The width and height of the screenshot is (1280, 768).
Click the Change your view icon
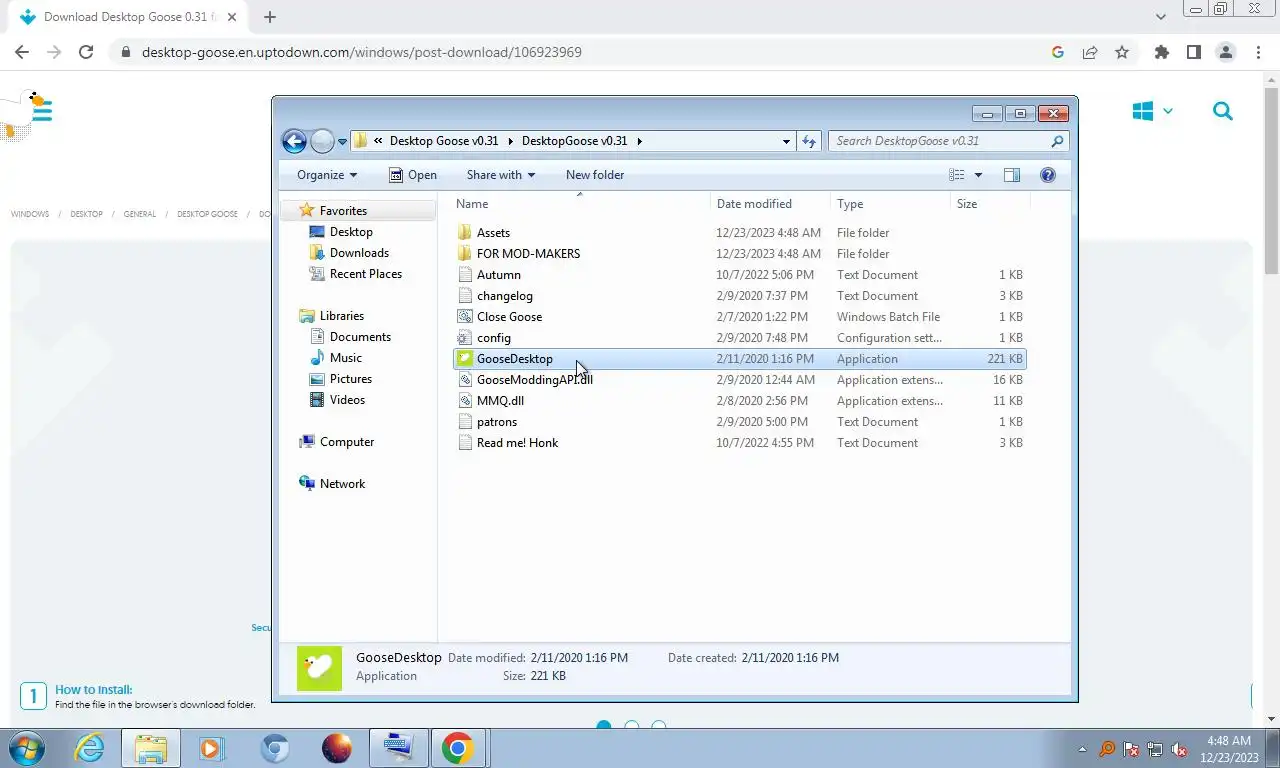pyautogui.click(x=957, y=175)
